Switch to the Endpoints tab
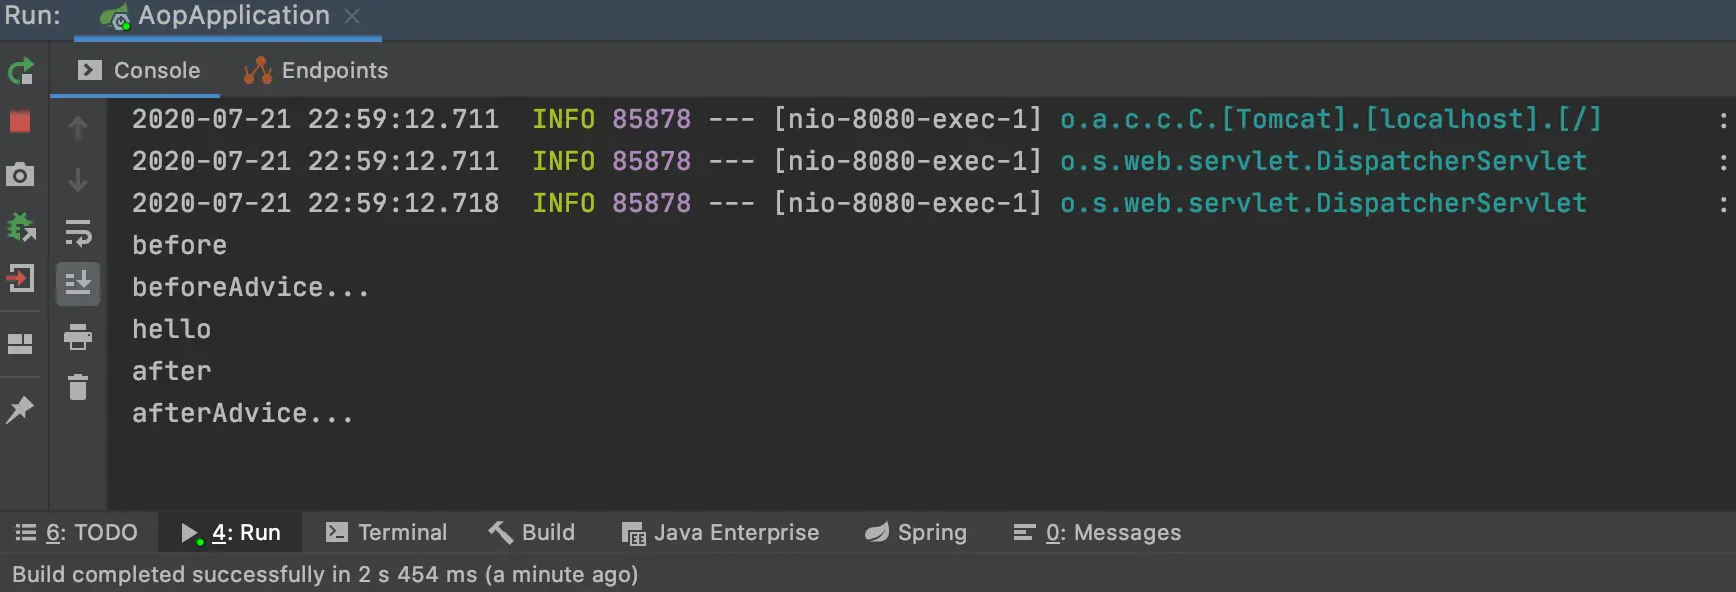Viewport: 1736px width, 592px height. (316, 71)
